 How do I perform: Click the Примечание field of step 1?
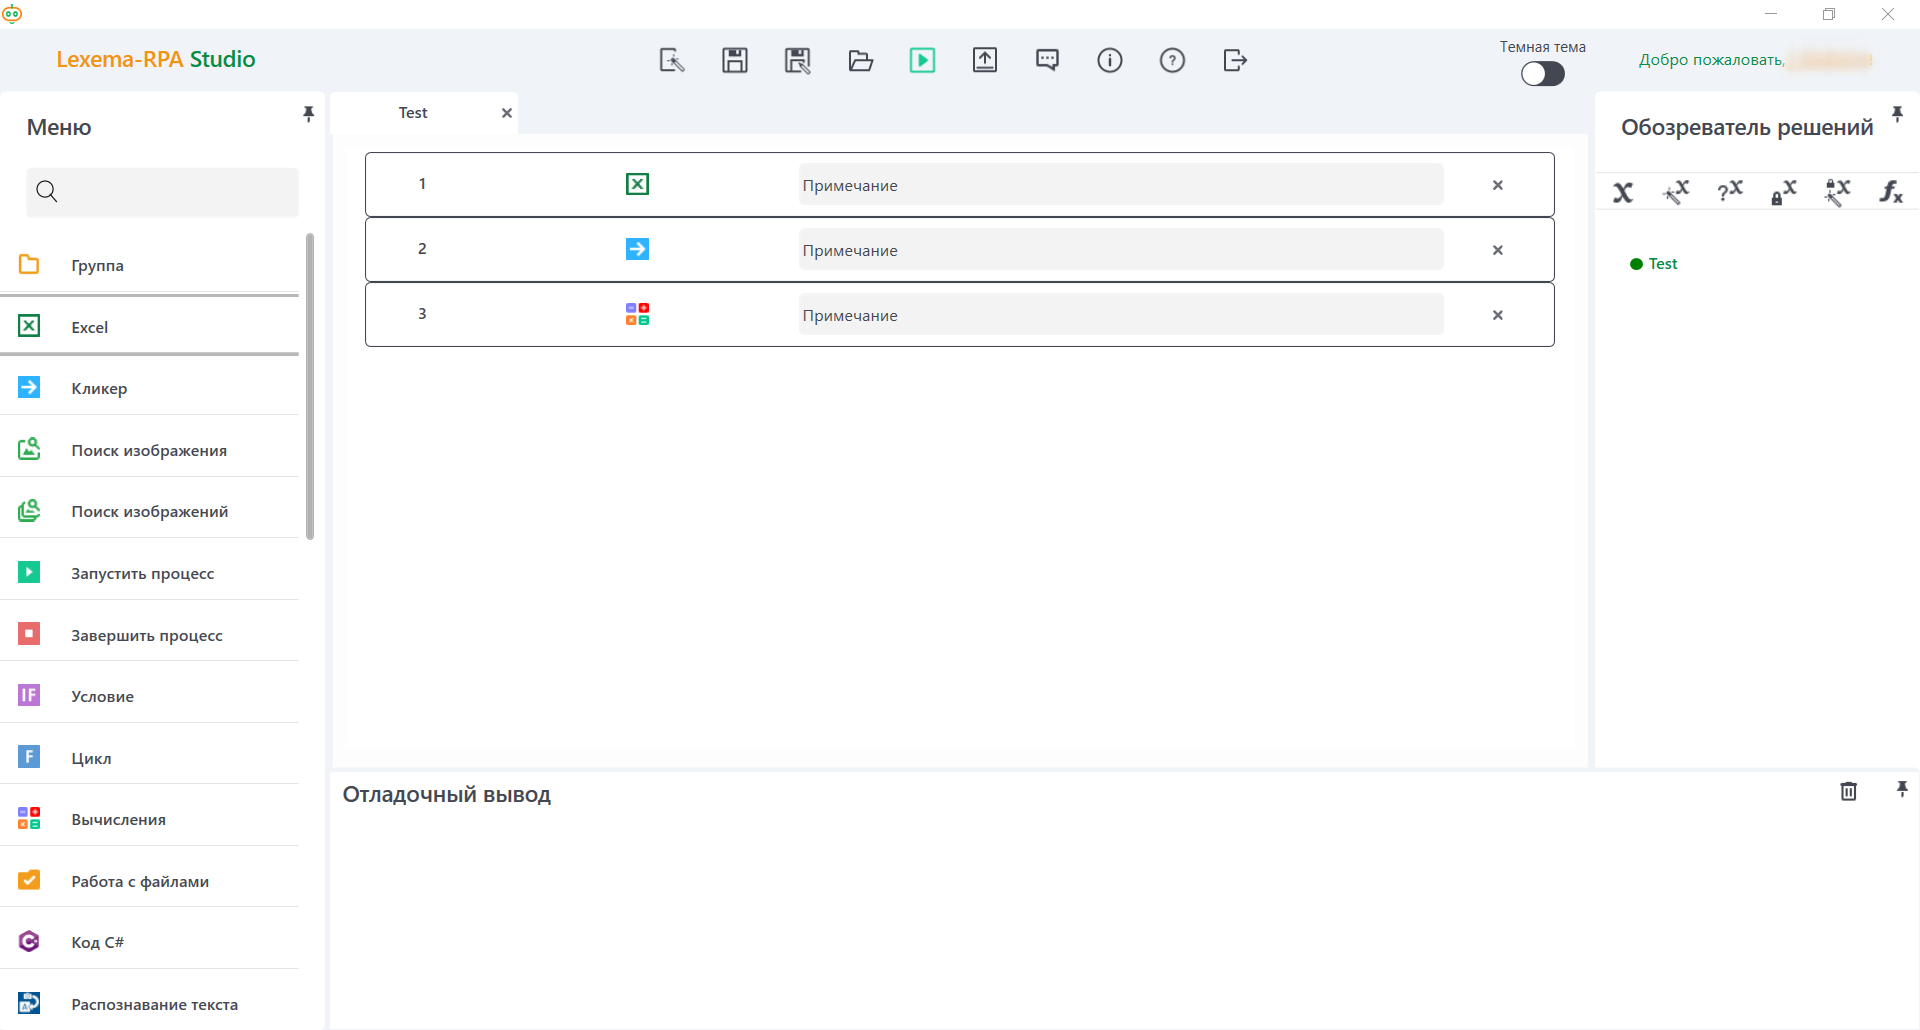(x=1120, y=185)
